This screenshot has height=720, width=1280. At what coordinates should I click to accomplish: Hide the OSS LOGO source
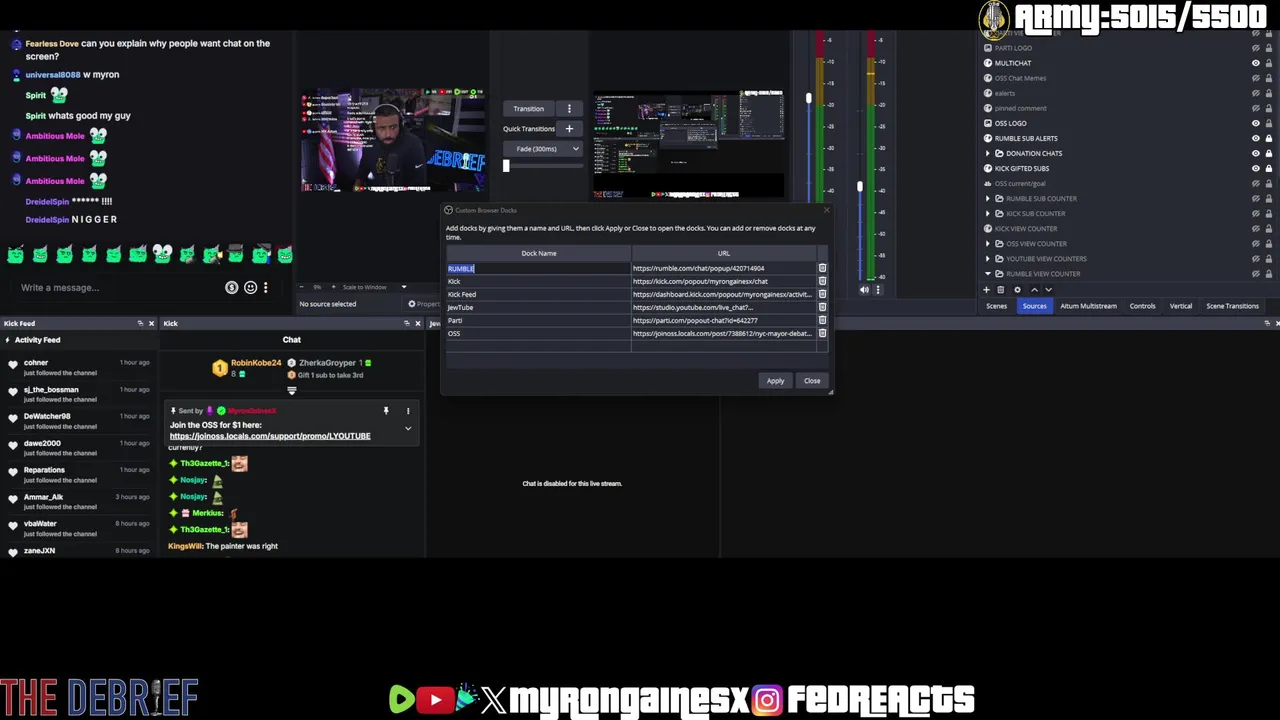coord(1256,123)
